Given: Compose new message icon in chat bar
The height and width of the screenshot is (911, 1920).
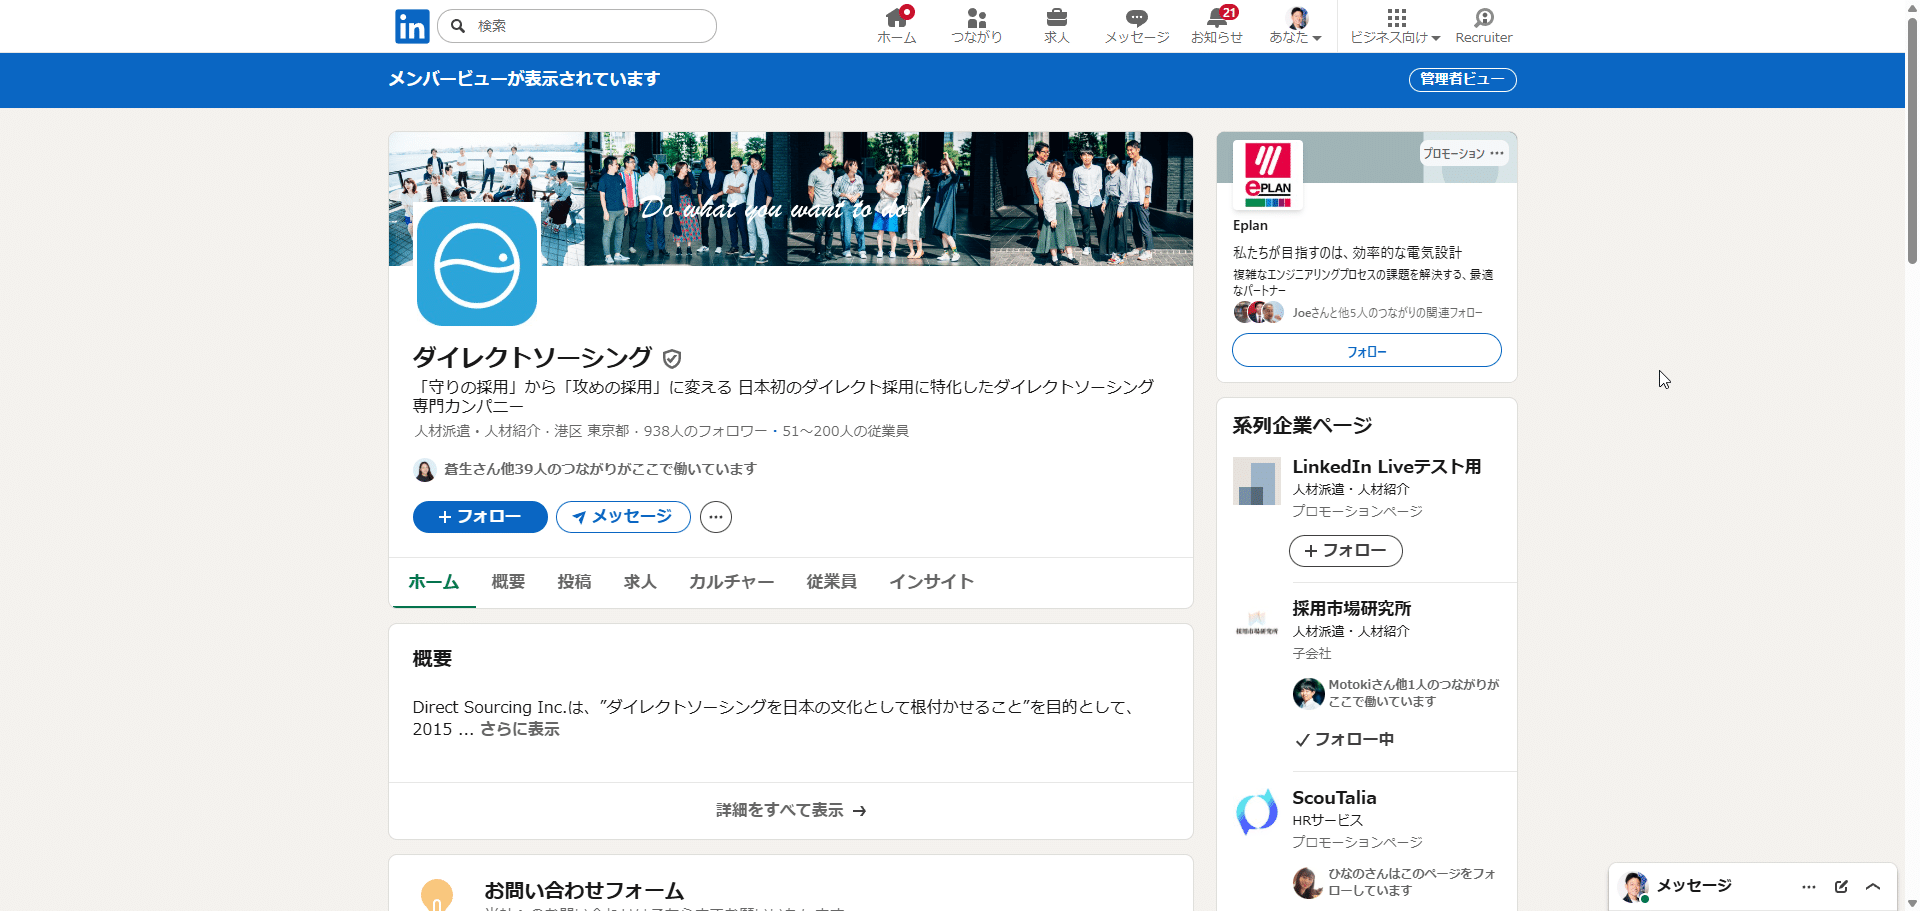Looking at the screenshot, I should point(1841,887).
